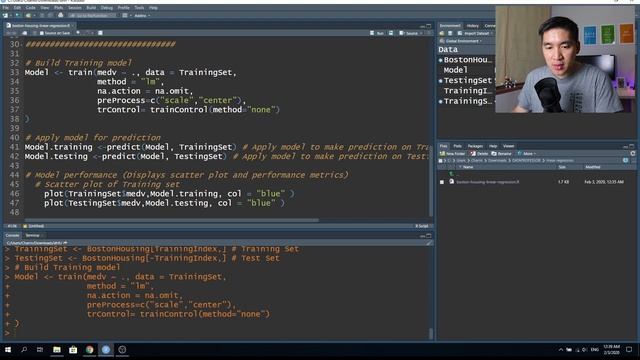Image resolution: width=640 pixels, height=360 pixels.
Task: Toggle the Source on Save checkbox
Action: point(42,33)
